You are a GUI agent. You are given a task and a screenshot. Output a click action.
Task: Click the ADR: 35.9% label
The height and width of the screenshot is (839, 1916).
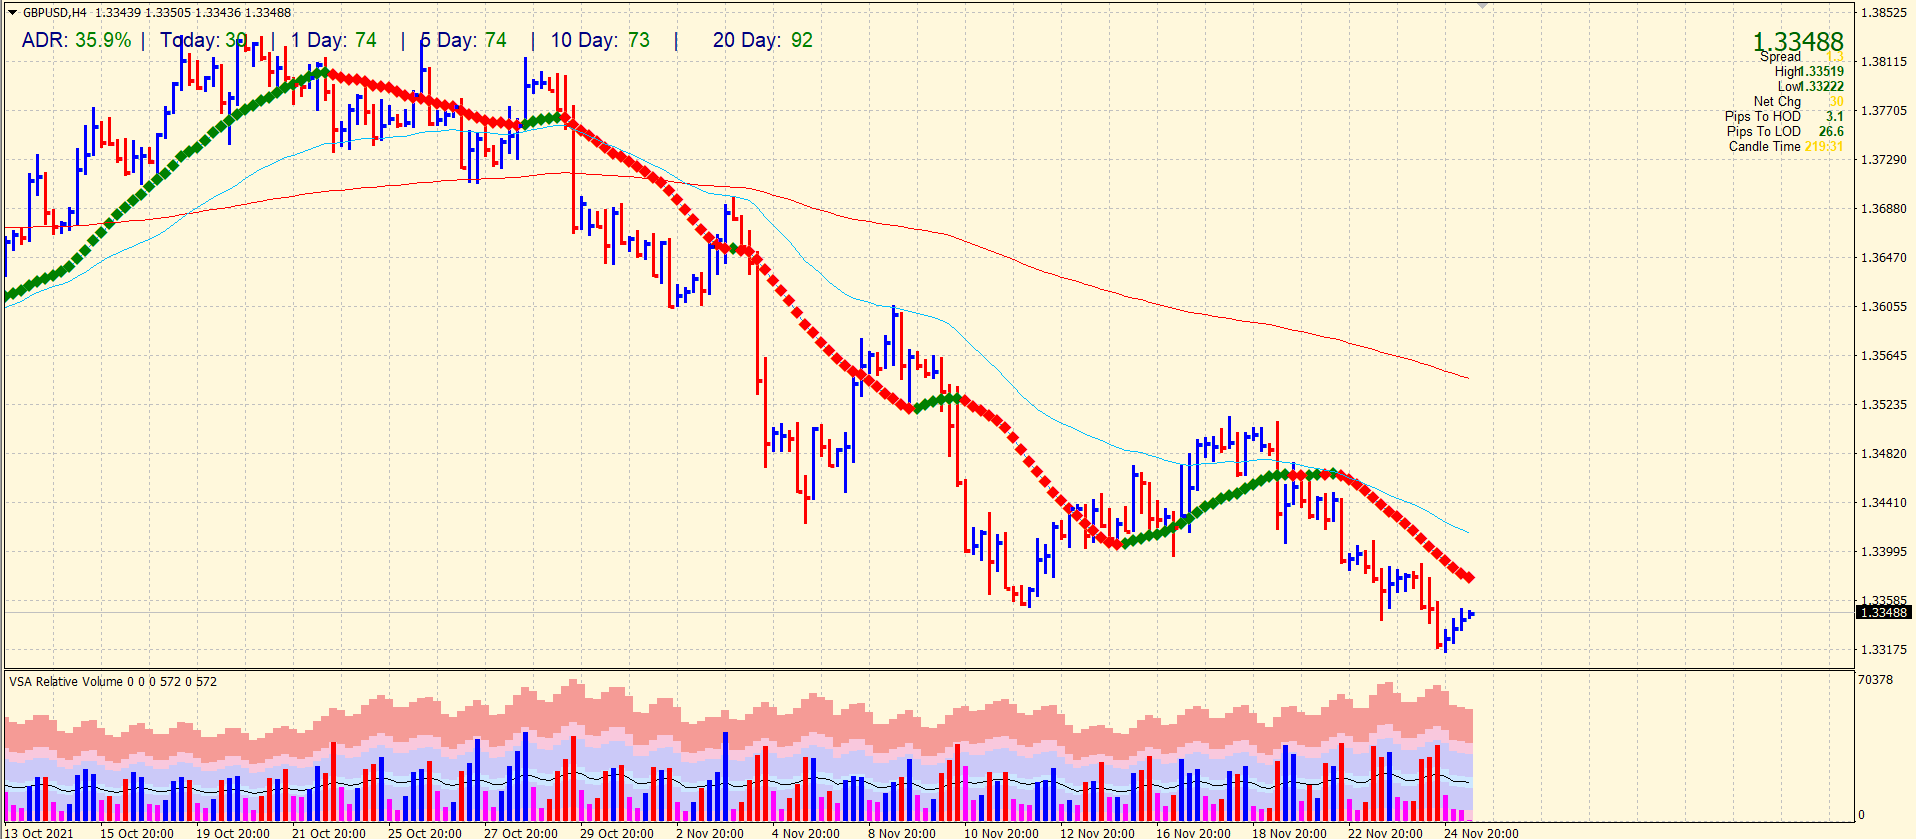tap(77, 40)
